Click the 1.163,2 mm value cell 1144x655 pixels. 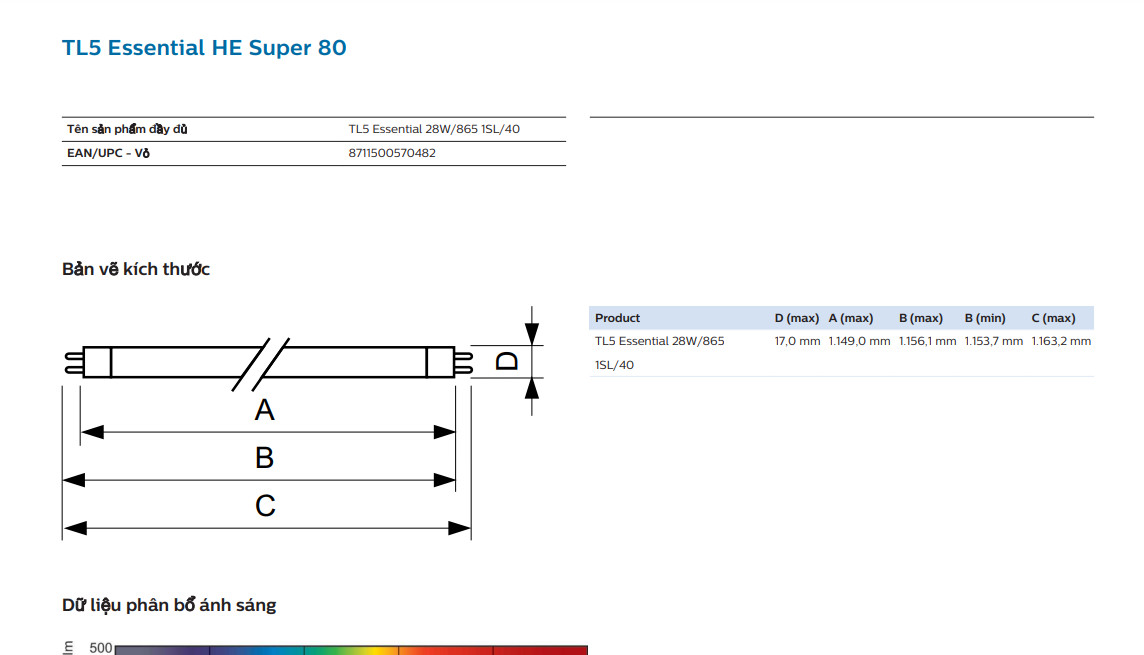click(1061, 341)
